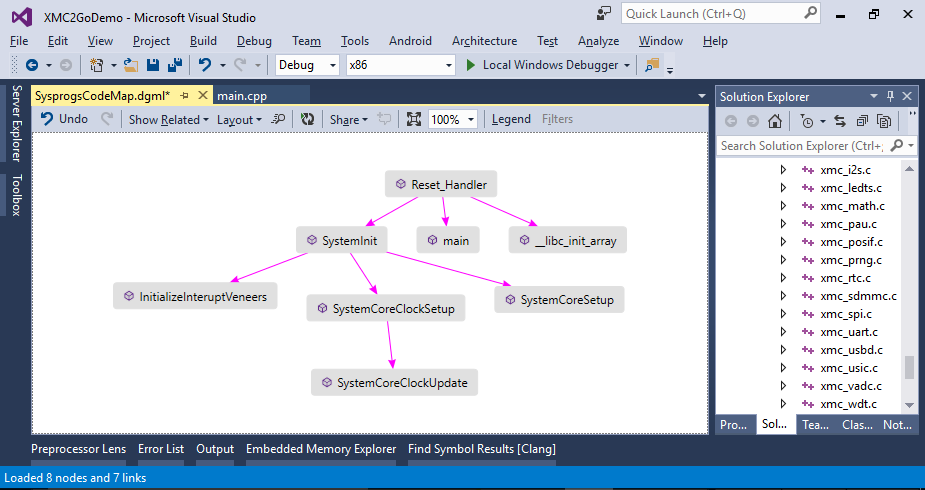Click the save file icon
925x490 pixels.
[153, 65]
